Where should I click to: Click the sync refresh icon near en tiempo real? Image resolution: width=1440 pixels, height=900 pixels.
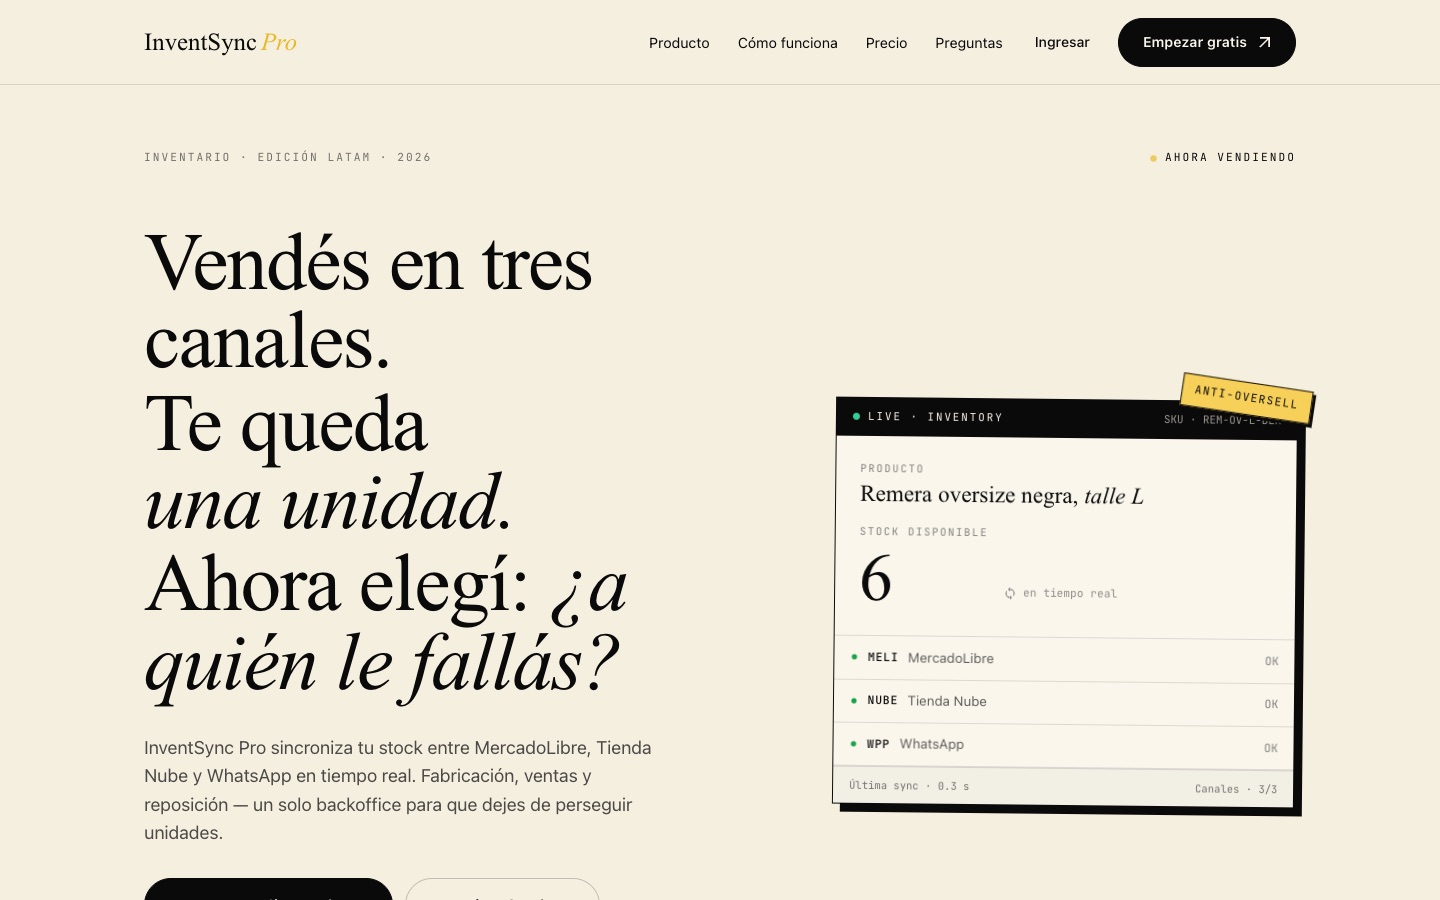click(1010, 593)
